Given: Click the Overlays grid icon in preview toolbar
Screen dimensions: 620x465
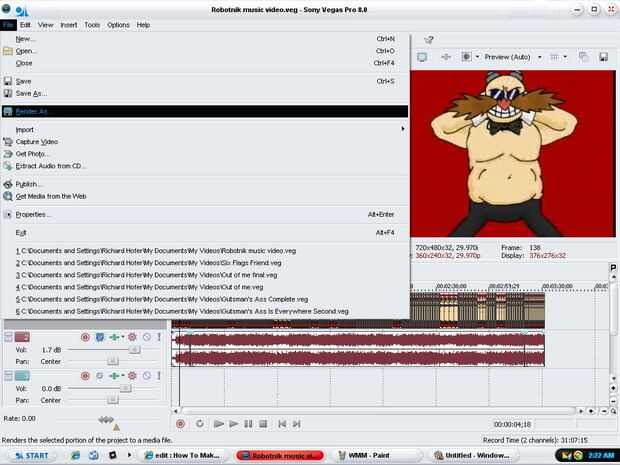Looking at the screenshot, I should tap(554, 57).
